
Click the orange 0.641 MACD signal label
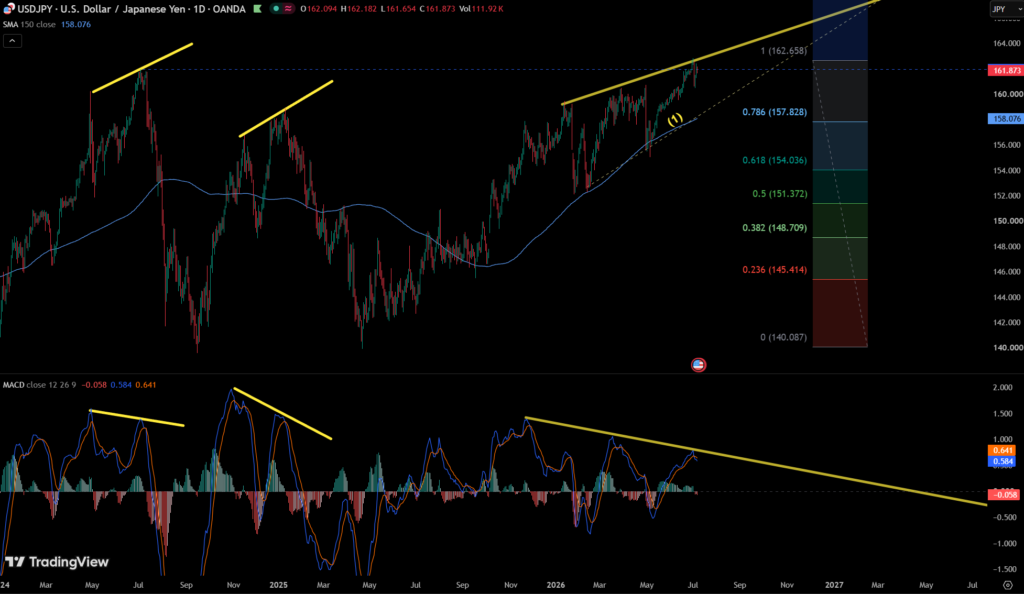pos(1002,450)
